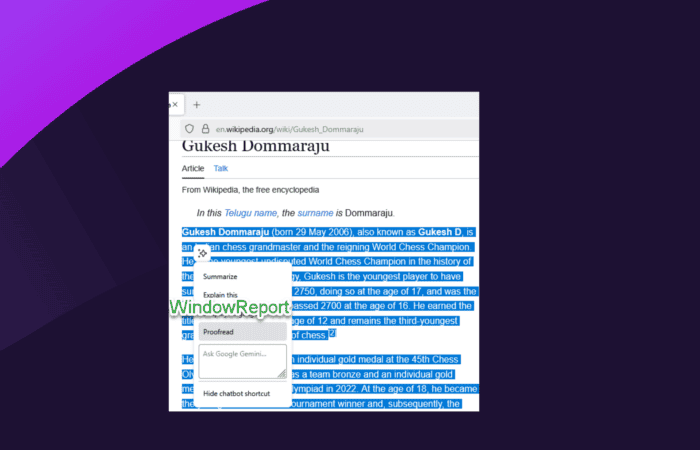Screen dimensions: 700x450
Task: Click the site security padlock icon
Action: 205,129
